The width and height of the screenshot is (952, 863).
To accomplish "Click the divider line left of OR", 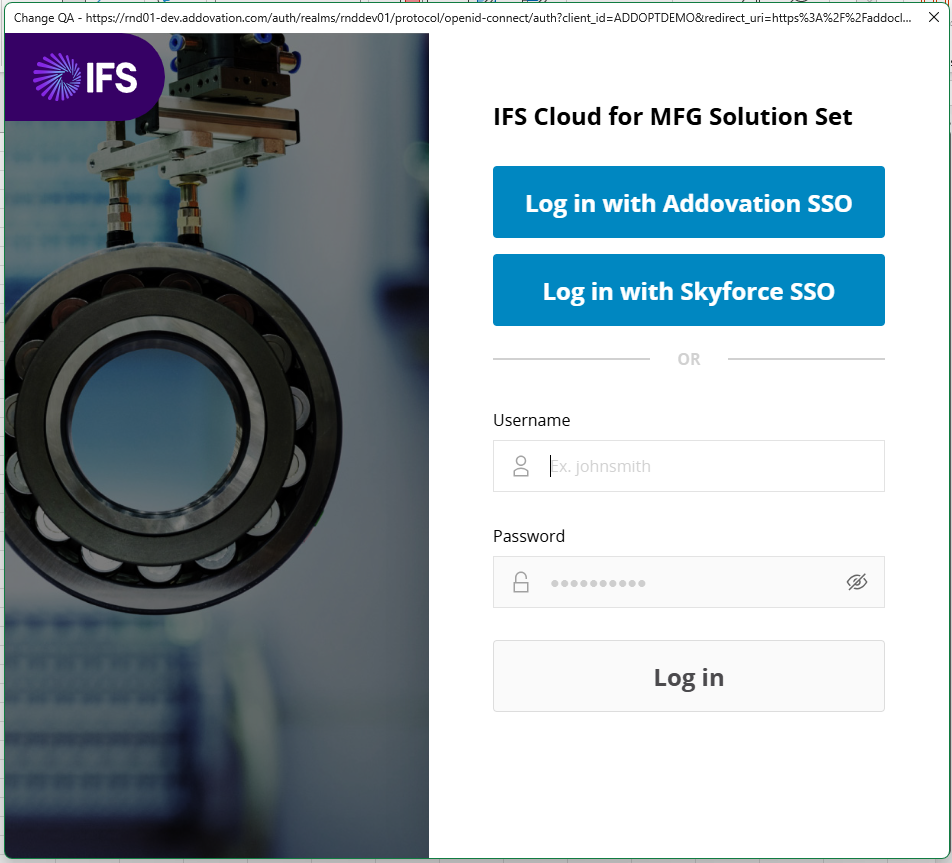I will click(x=570, y=359).
